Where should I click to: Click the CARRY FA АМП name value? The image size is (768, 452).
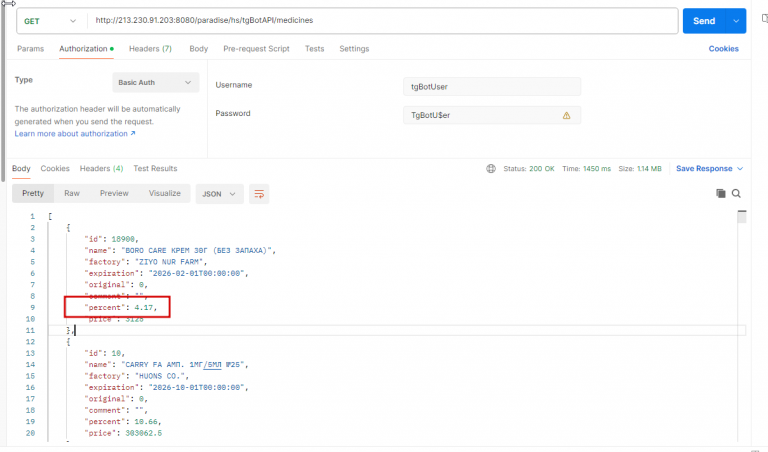(185, 364)
